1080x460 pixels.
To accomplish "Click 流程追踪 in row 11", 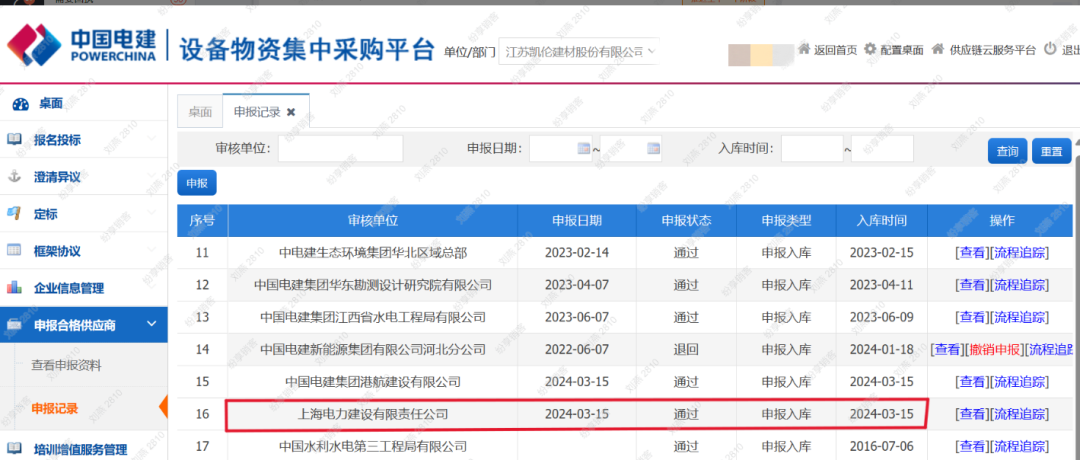I will pyautogui.click(x=1019, y=253).
